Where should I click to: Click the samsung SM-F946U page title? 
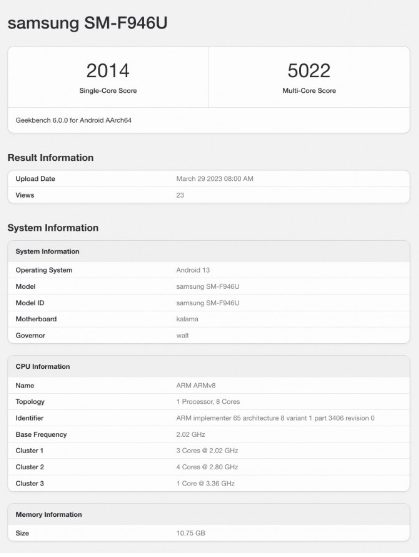tap(87, 23)
